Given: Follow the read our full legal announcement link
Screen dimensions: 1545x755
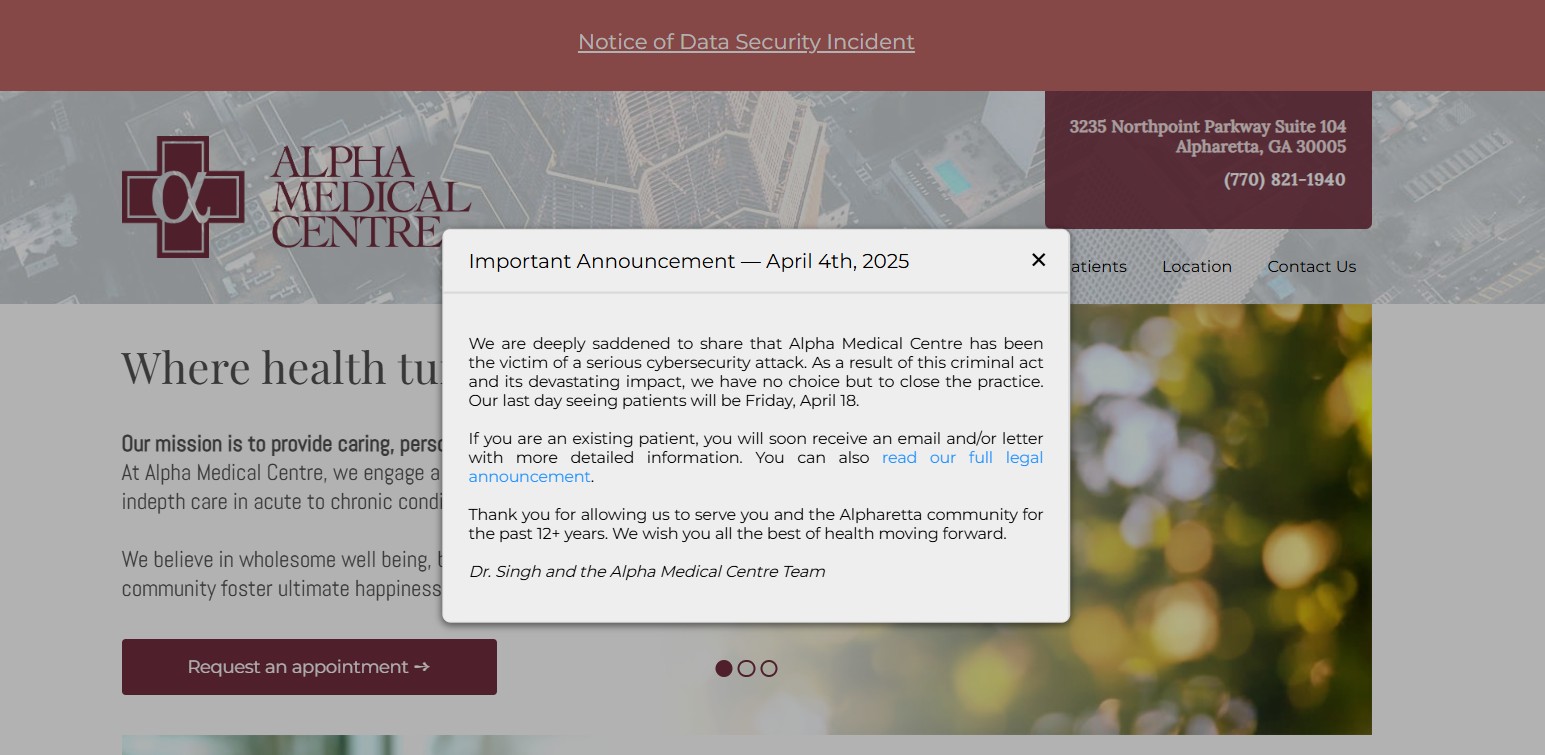Looking at the screenshot, I should (756, 467).
